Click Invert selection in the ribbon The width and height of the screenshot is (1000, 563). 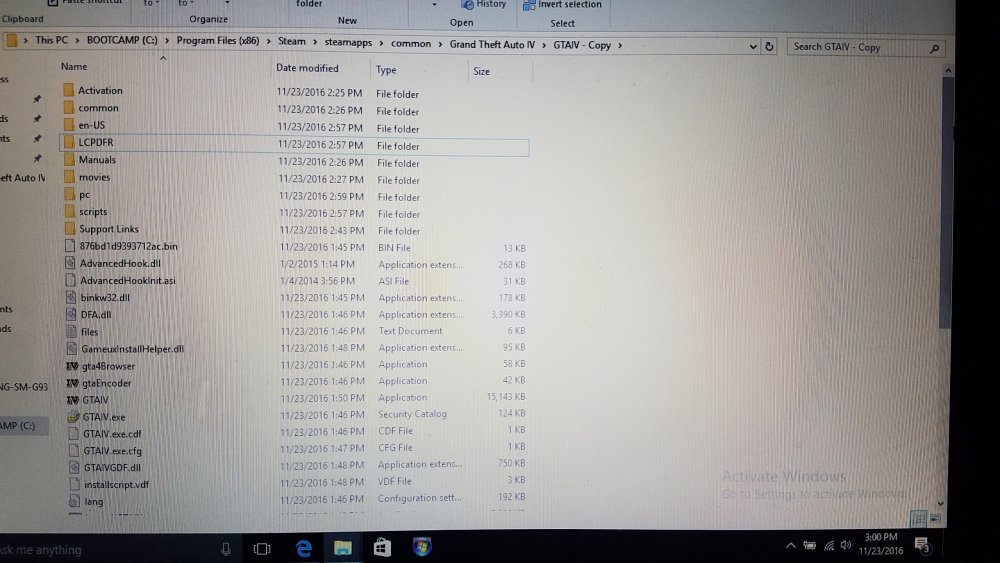click(562, 4)
